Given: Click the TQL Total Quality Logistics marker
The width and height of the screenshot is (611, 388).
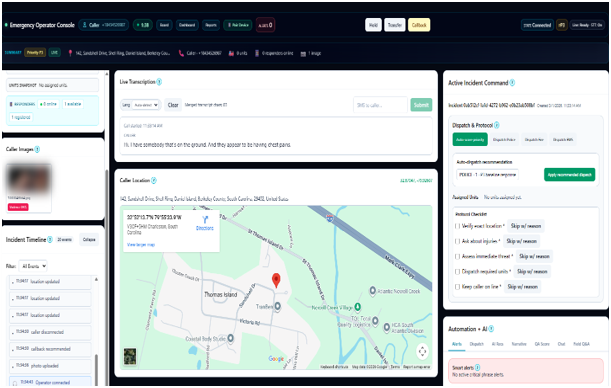Looking at the screenshot, I should tap(375, 321).
